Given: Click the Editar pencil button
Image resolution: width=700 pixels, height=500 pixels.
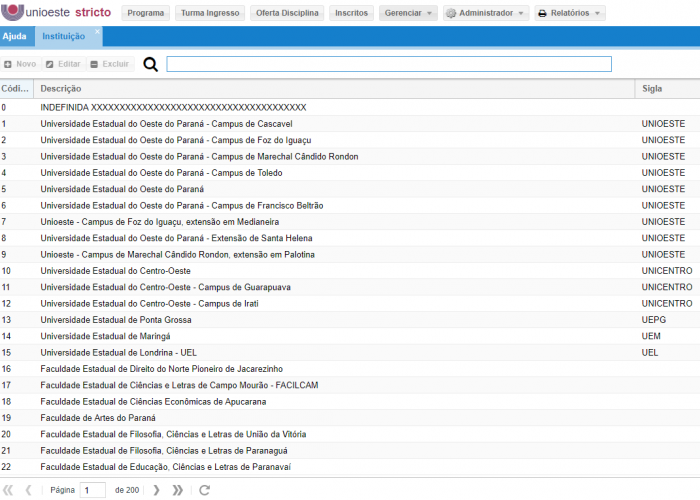Looking at the screenshot, I should 63,64.
